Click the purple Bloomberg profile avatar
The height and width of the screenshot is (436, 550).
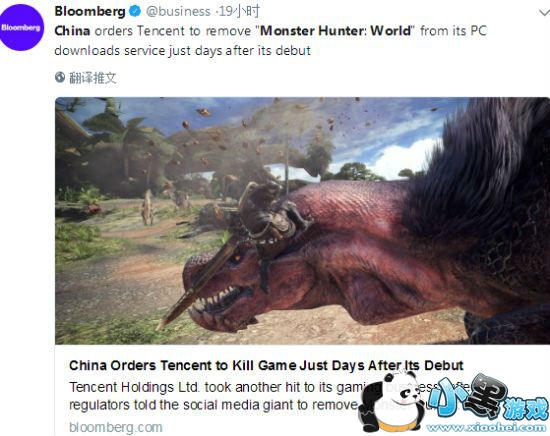[21, 28]
